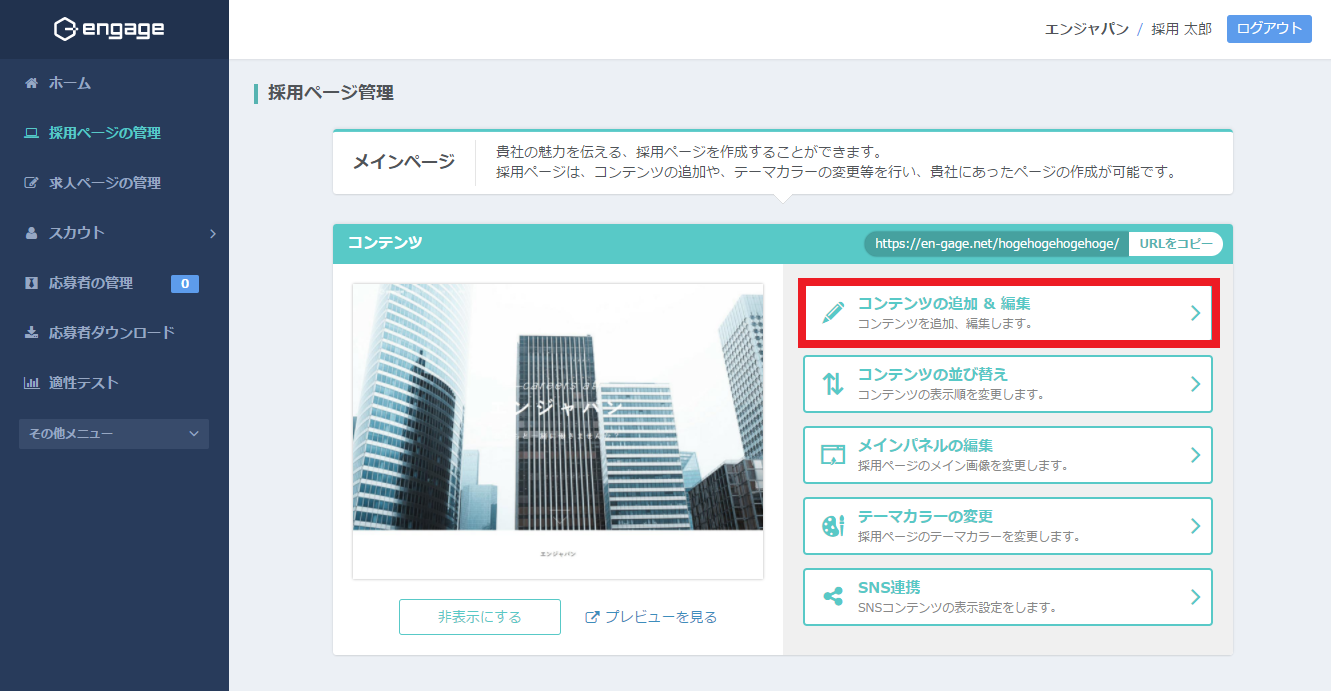Click the external link icon beside プレビューを見る

pos(592,617)
